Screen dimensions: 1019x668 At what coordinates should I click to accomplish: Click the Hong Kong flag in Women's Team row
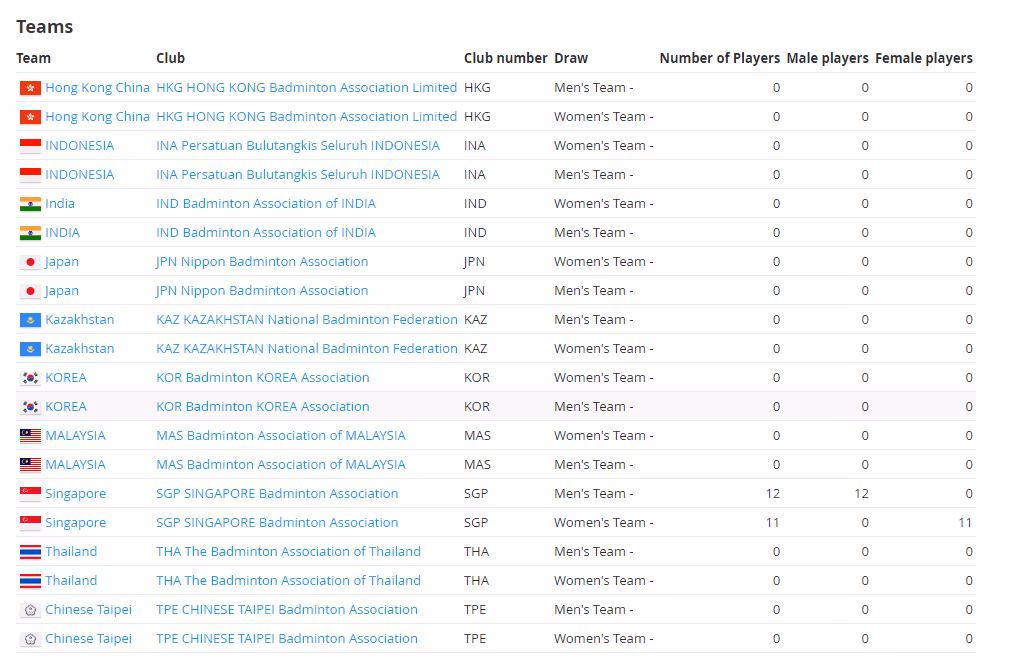click(x=30, y=117)
